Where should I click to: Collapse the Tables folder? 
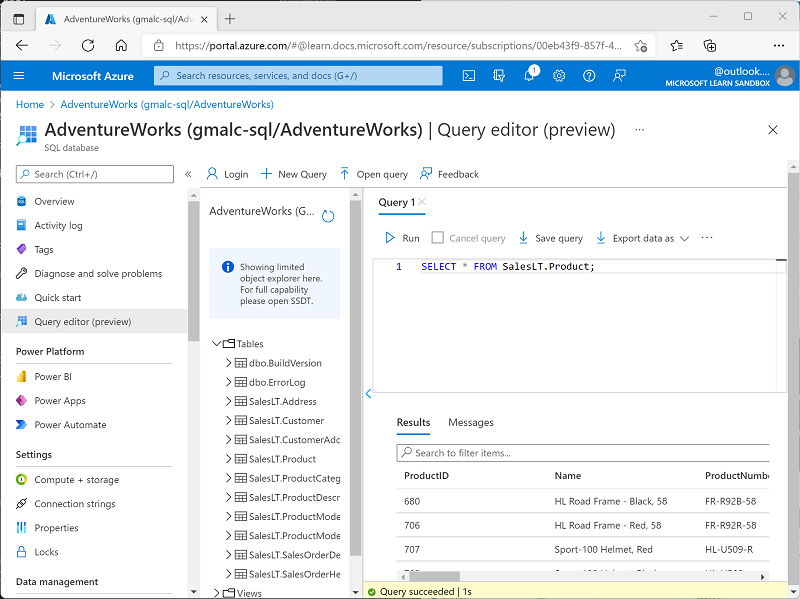tap(216, 344)
